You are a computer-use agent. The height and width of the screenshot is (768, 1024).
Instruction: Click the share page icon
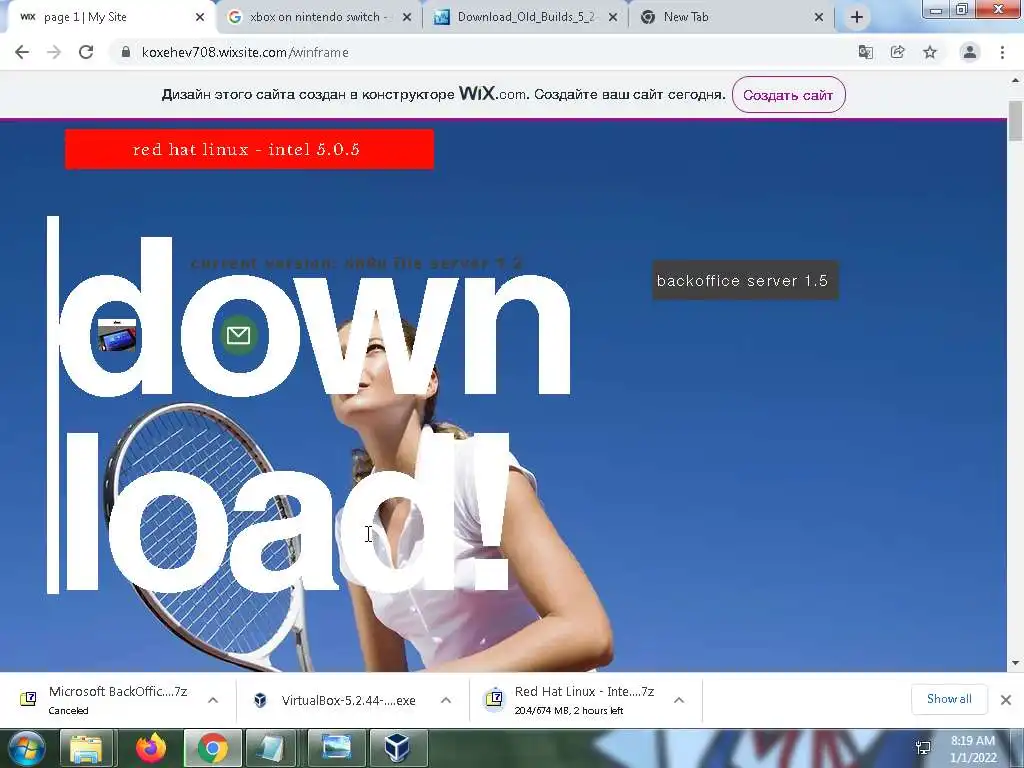coord(898,52)
